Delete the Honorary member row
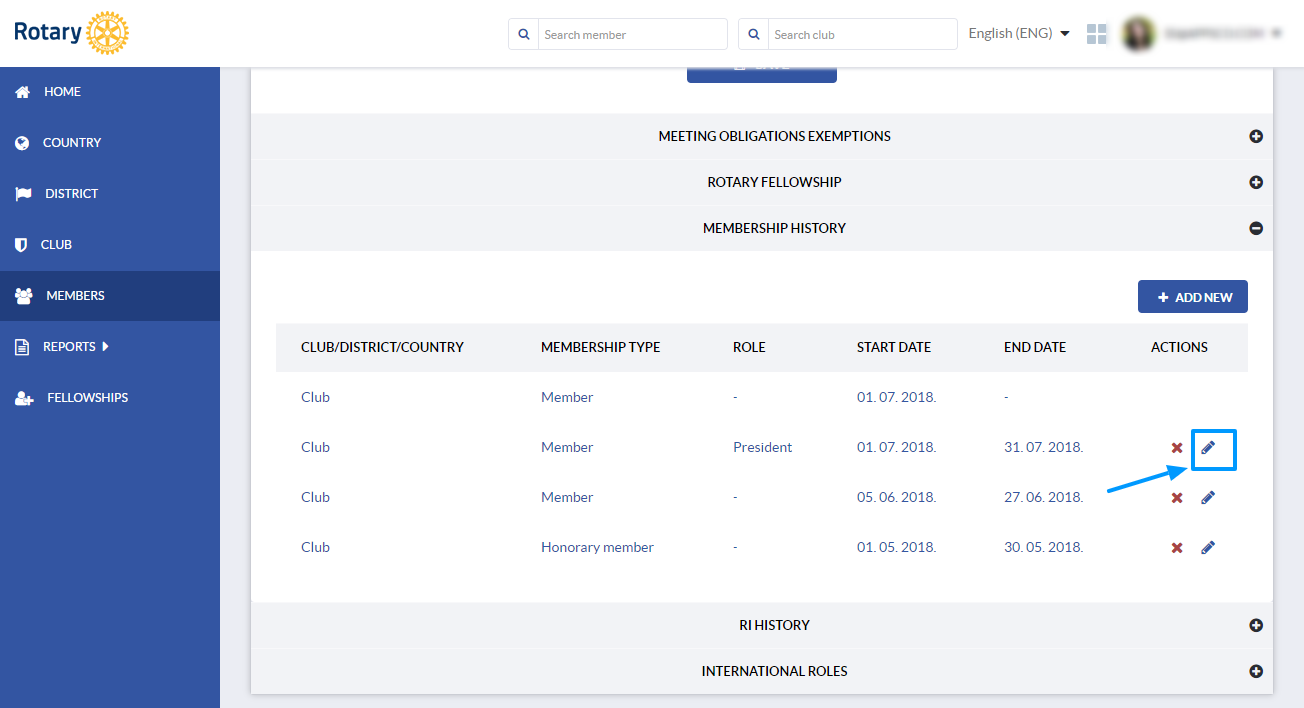The height and width of the screenshot is (708, 1304). click(x=1177, y=548)
